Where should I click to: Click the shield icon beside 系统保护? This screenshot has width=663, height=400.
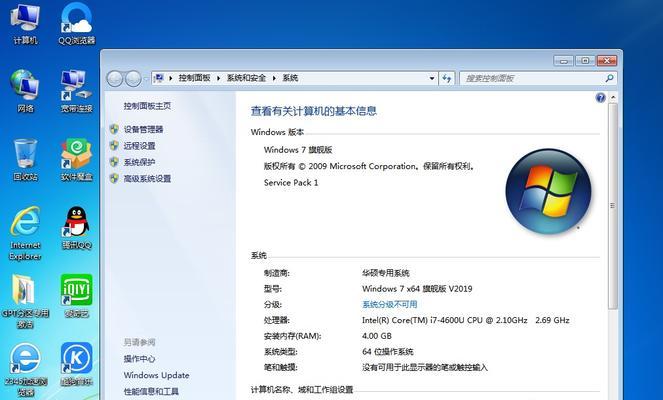pos(114,162)
